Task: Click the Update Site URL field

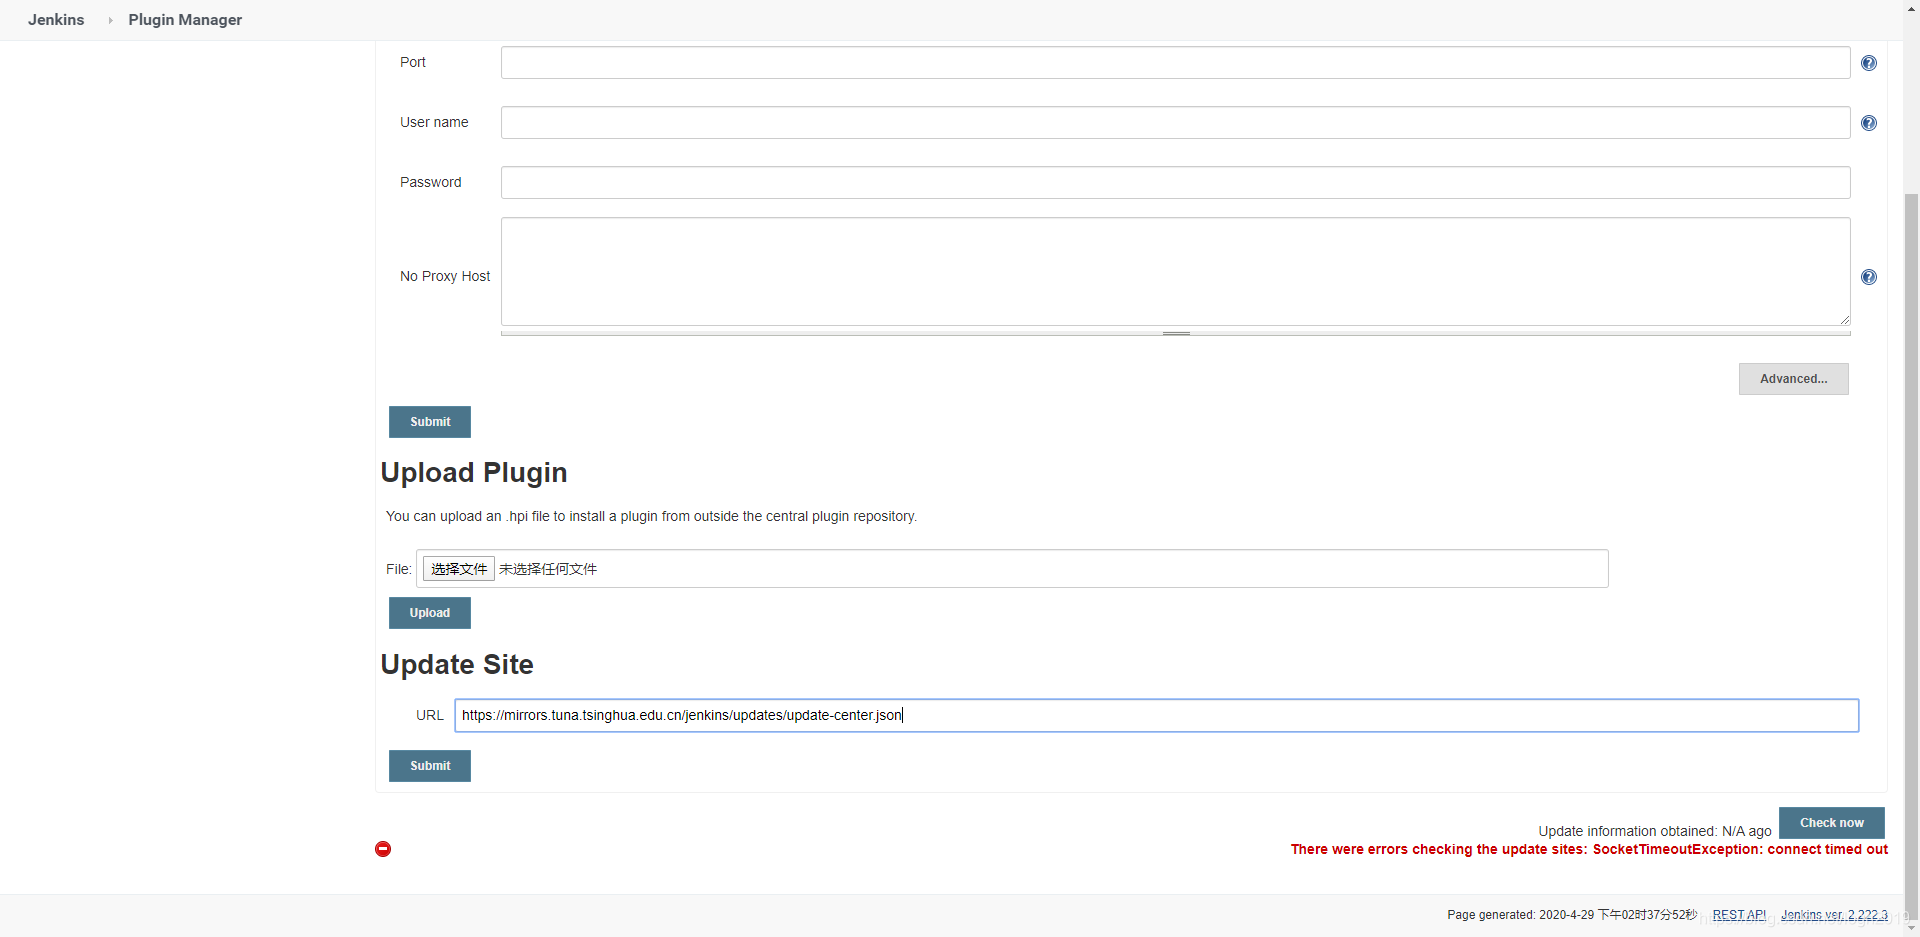Action: [x=1156, y=715]
